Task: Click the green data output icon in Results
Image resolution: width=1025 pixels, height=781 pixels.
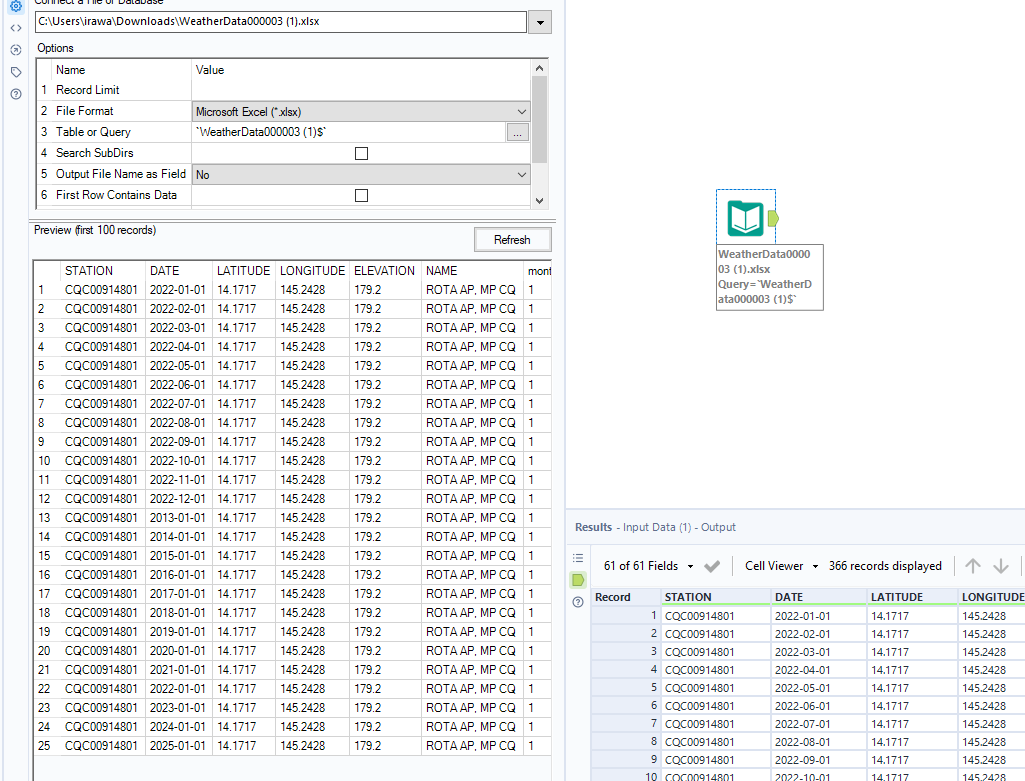Action: point(578,580)
